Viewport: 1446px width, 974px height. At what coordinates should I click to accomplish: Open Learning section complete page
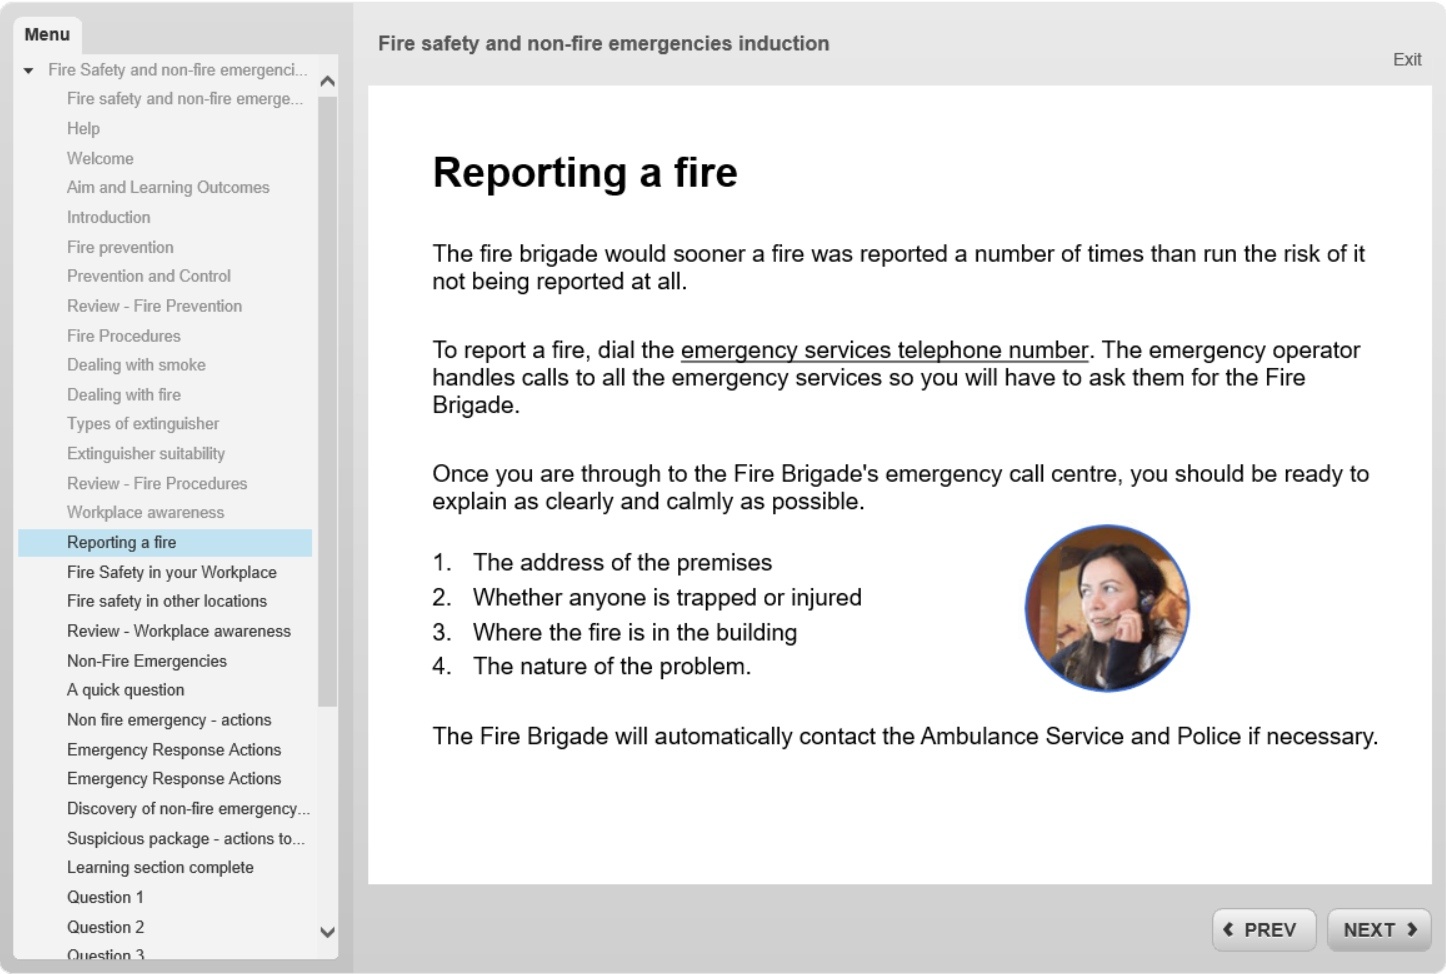point(160,867)
